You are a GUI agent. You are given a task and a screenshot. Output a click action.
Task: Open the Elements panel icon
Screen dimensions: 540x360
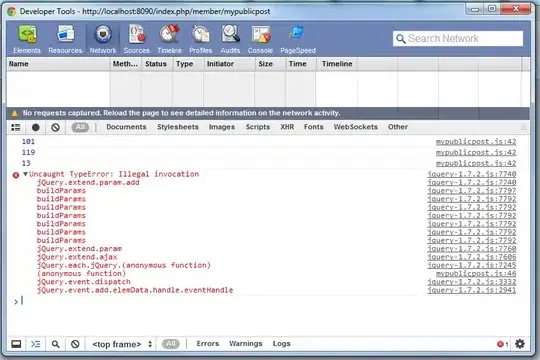[27, 35]
